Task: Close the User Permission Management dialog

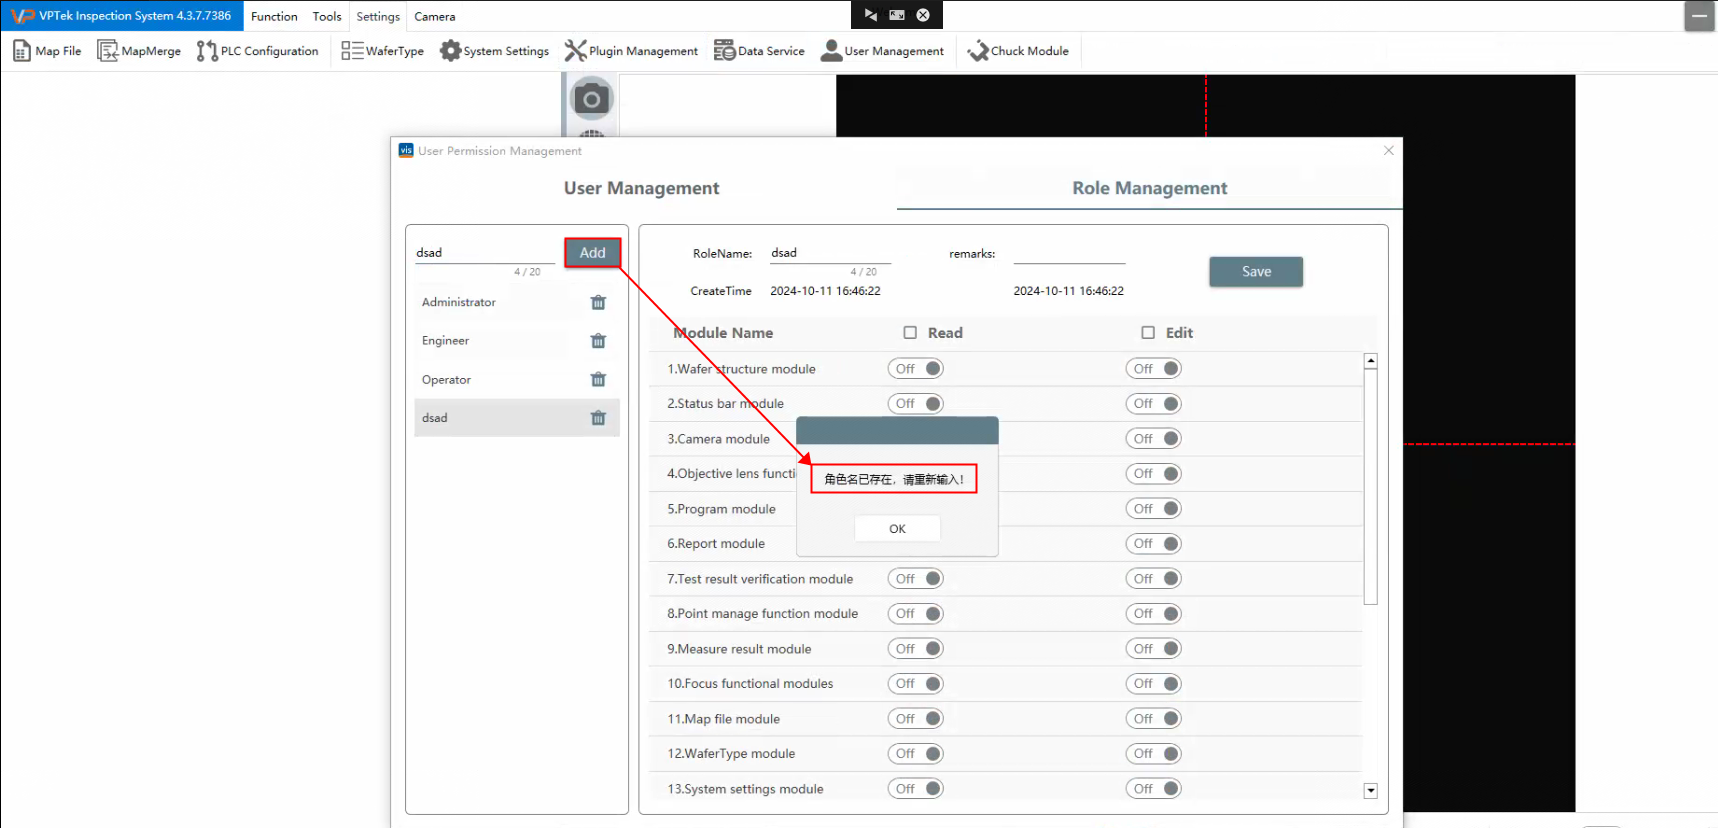Action: point(1388,150)
